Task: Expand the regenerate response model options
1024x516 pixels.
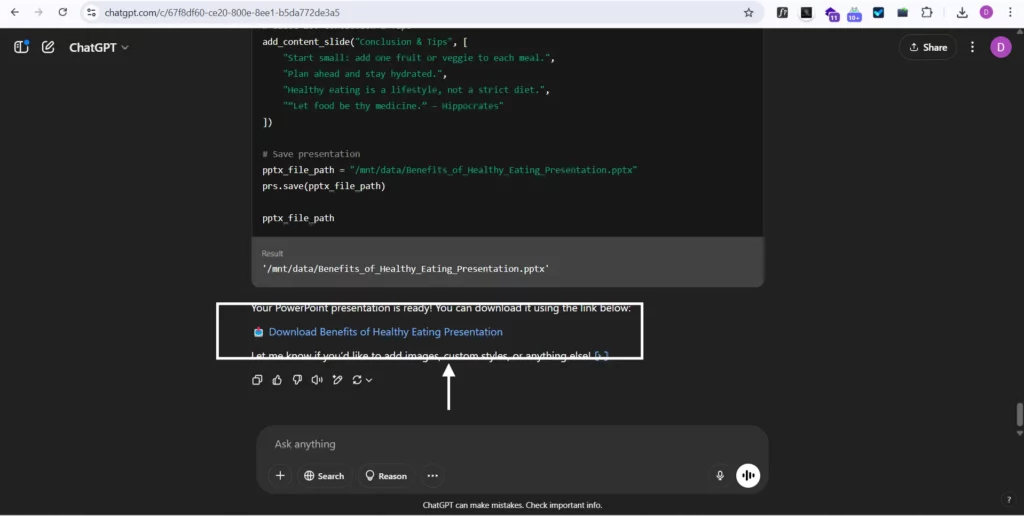Action: coord(362,380)
